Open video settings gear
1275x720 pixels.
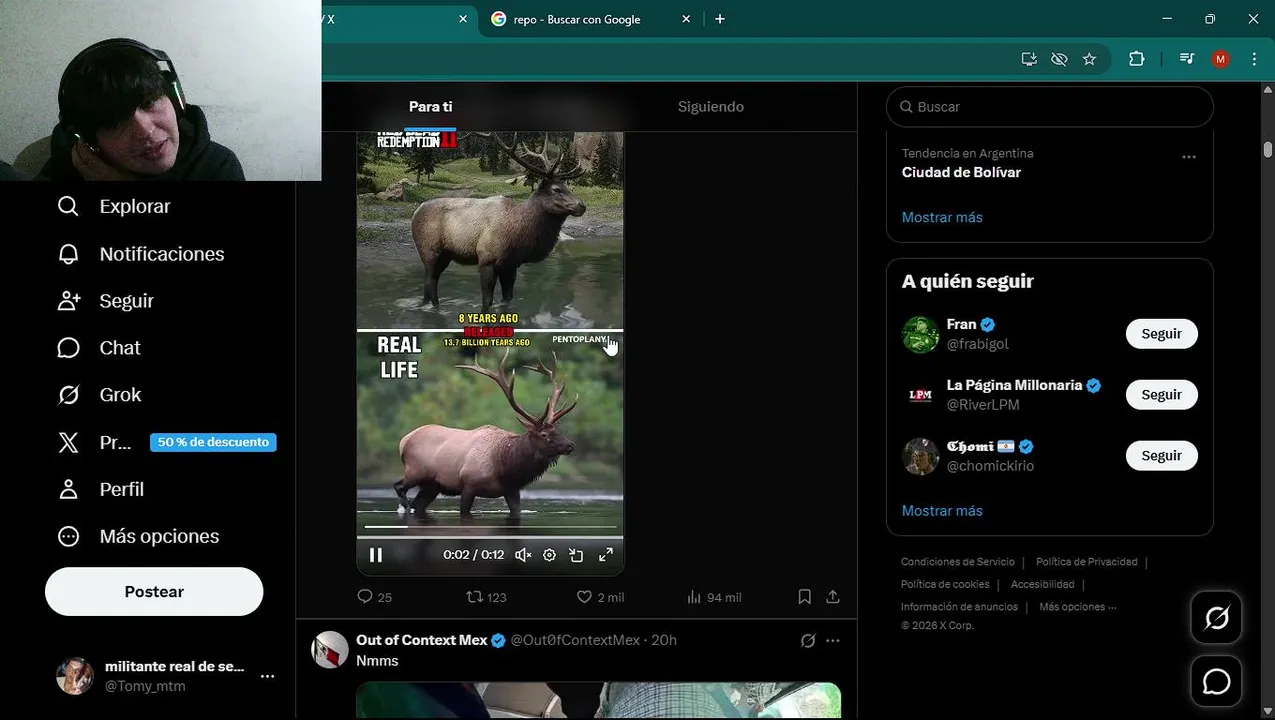pyautogui.click(x=549, y=555)
